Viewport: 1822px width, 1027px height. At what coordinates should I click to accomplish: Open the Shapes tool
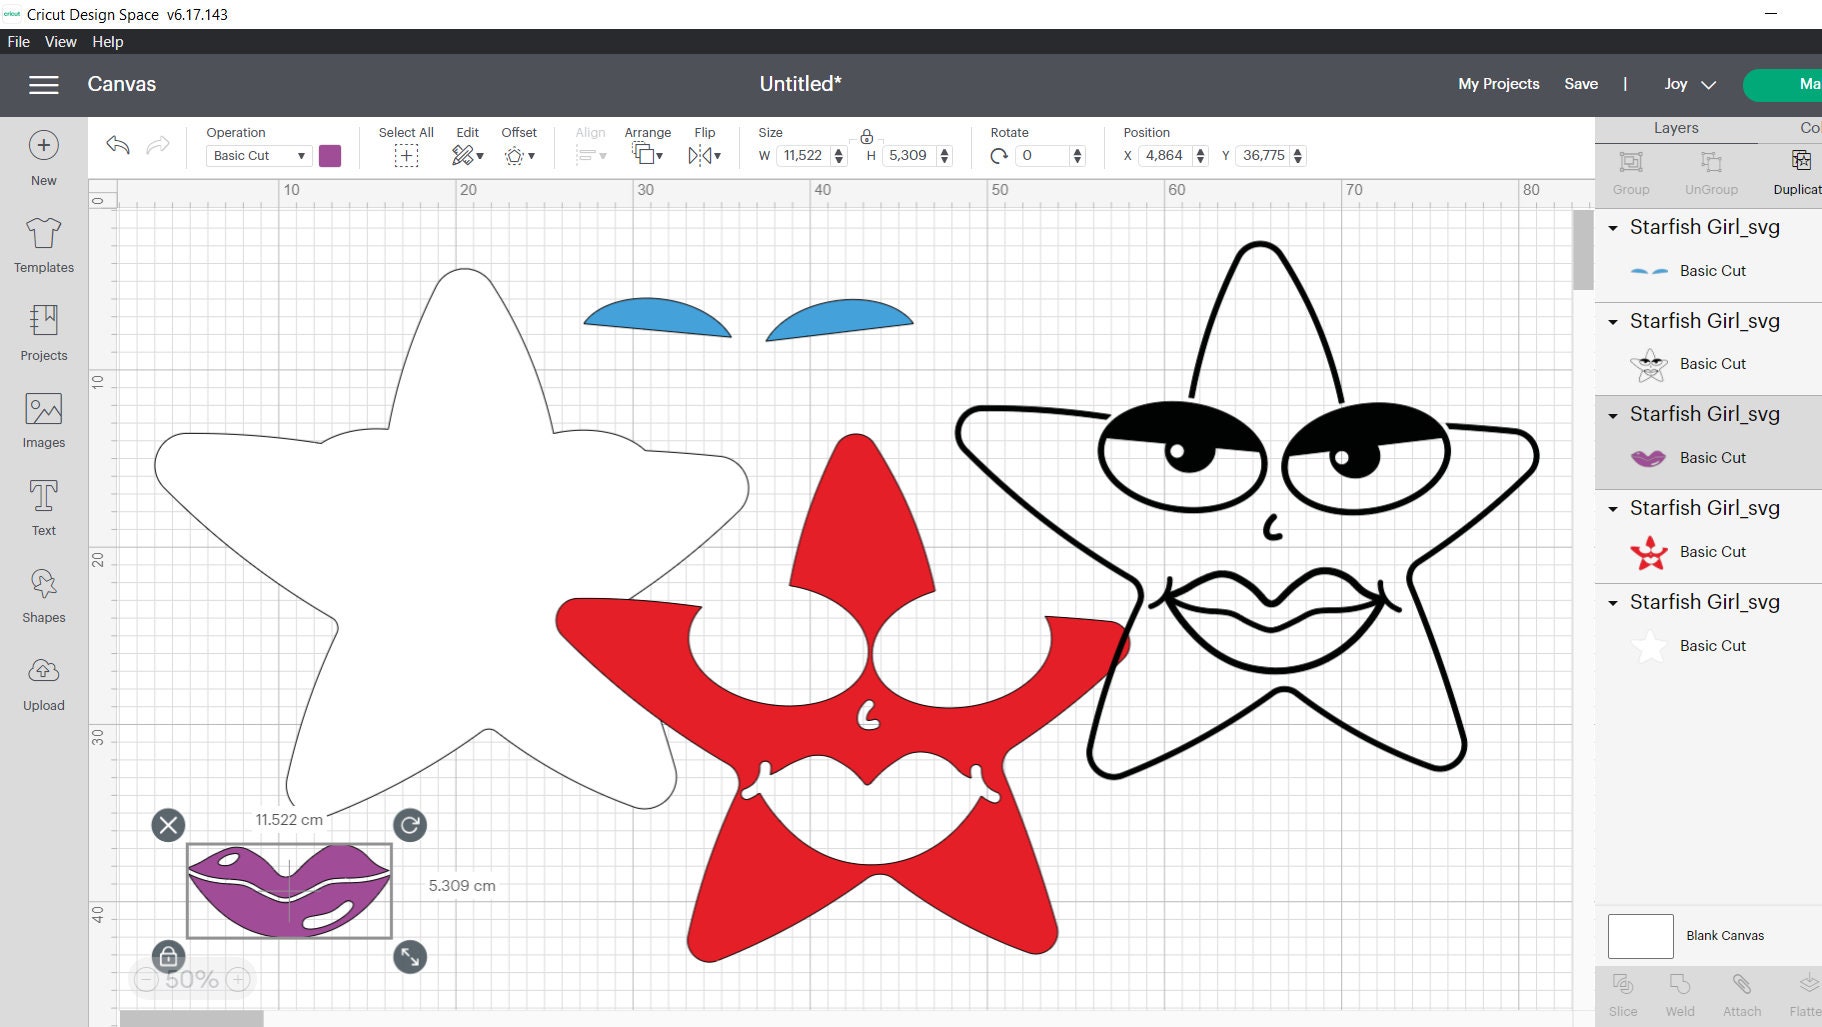pos(43,594)
